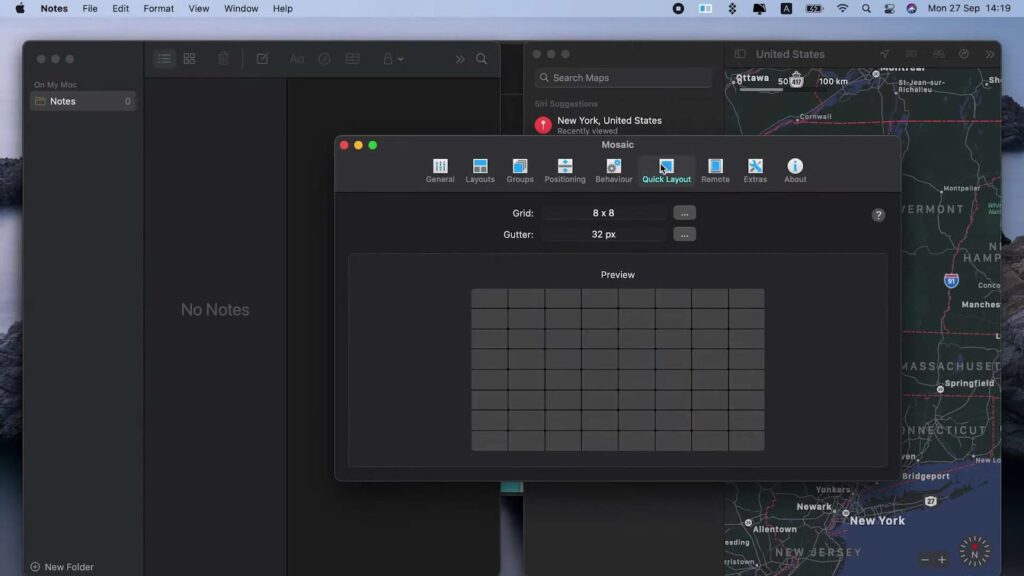This screenshot has height=576, width=1024.
Task: Select the Notes folder in sidebar
Action: 83,101
